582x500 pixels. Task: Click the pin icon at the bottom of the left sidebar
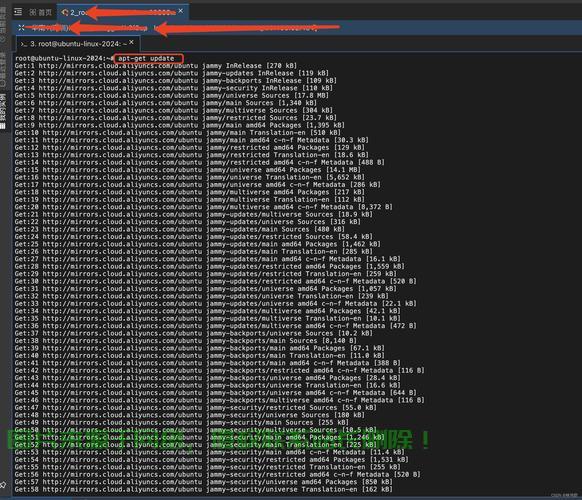click(x=3, y=485)
